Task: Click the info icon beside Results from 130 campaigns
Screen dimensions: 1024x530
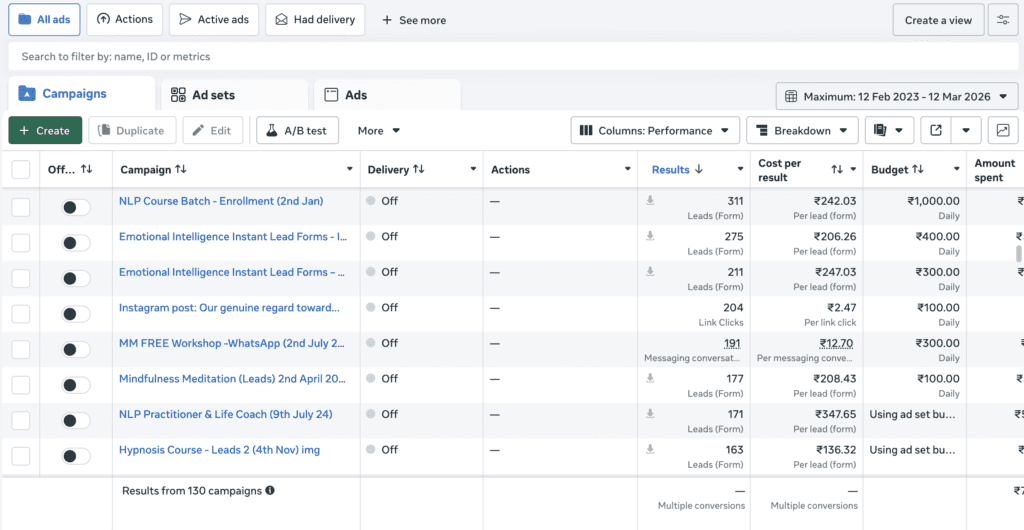Action: click(x=270, y=491)
